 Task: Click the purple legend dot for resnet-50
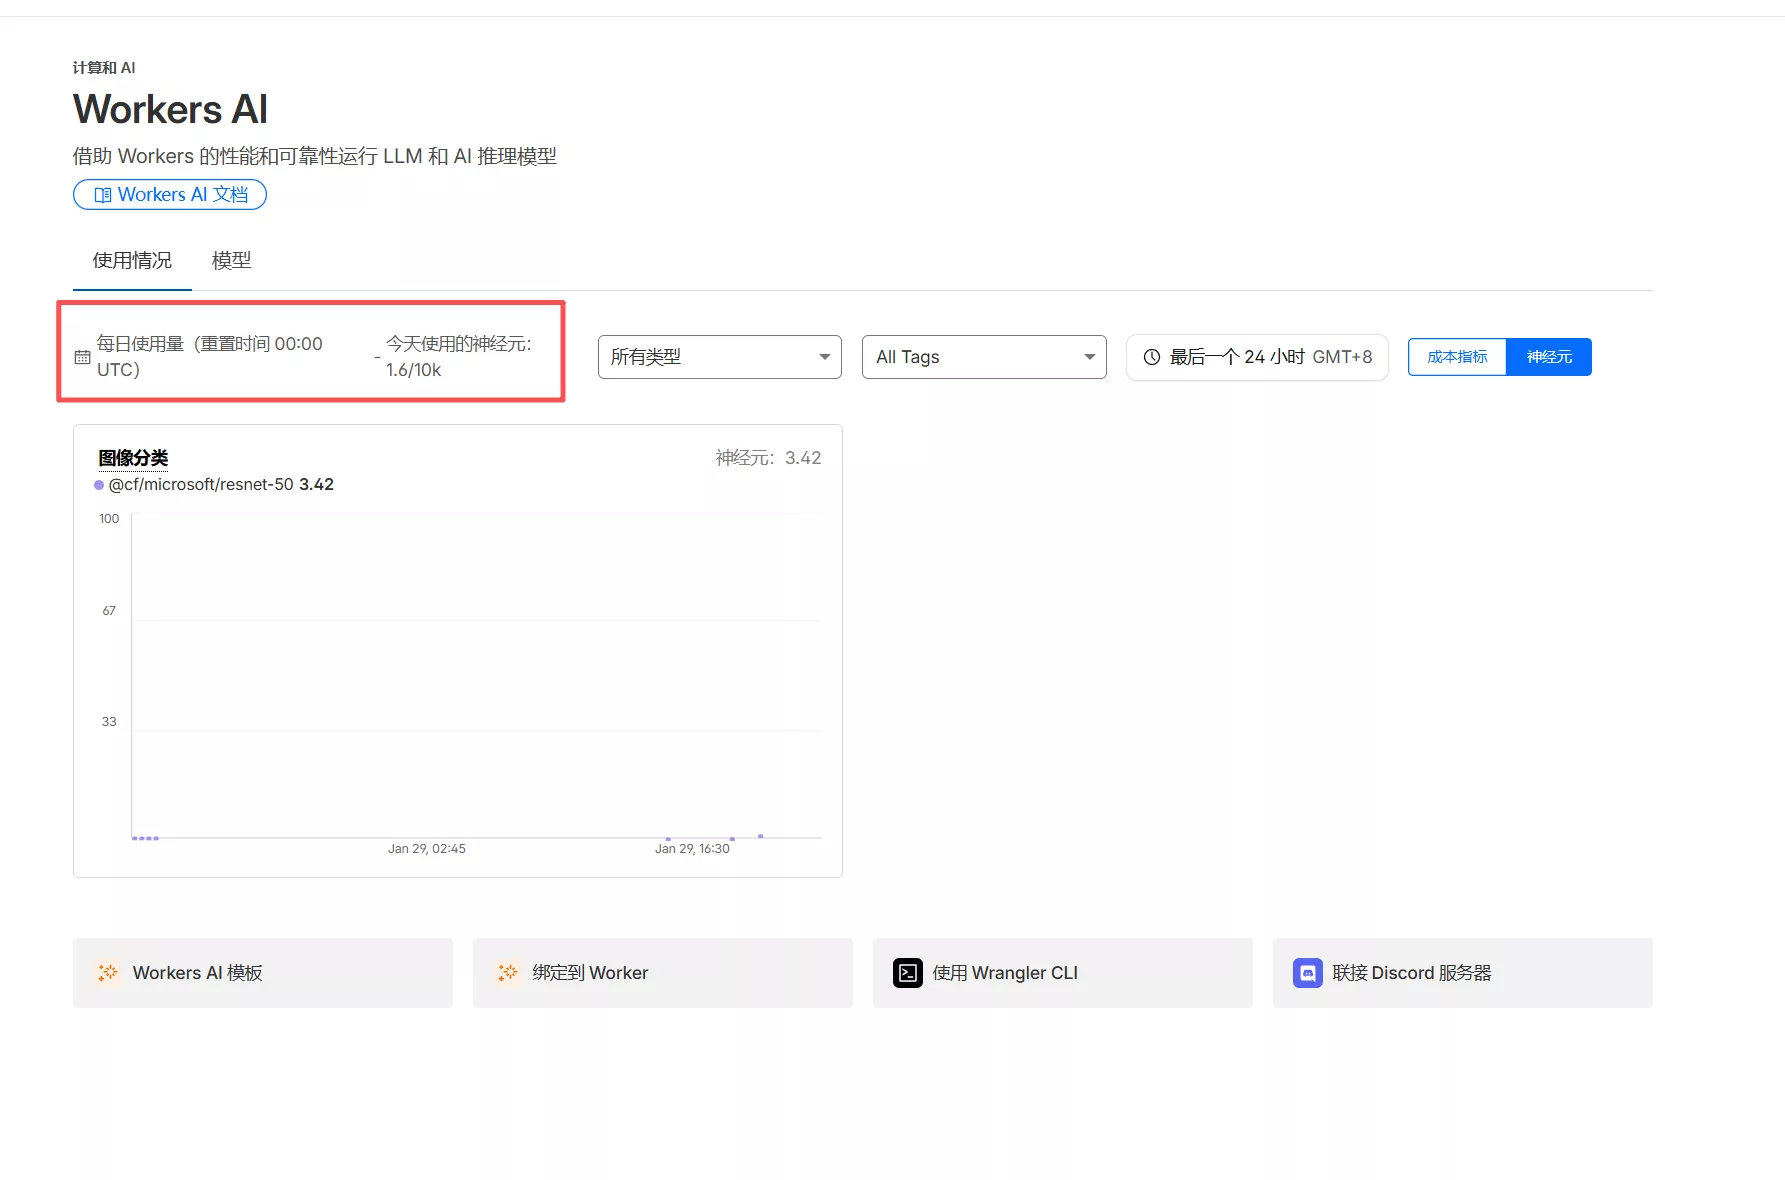98,484
